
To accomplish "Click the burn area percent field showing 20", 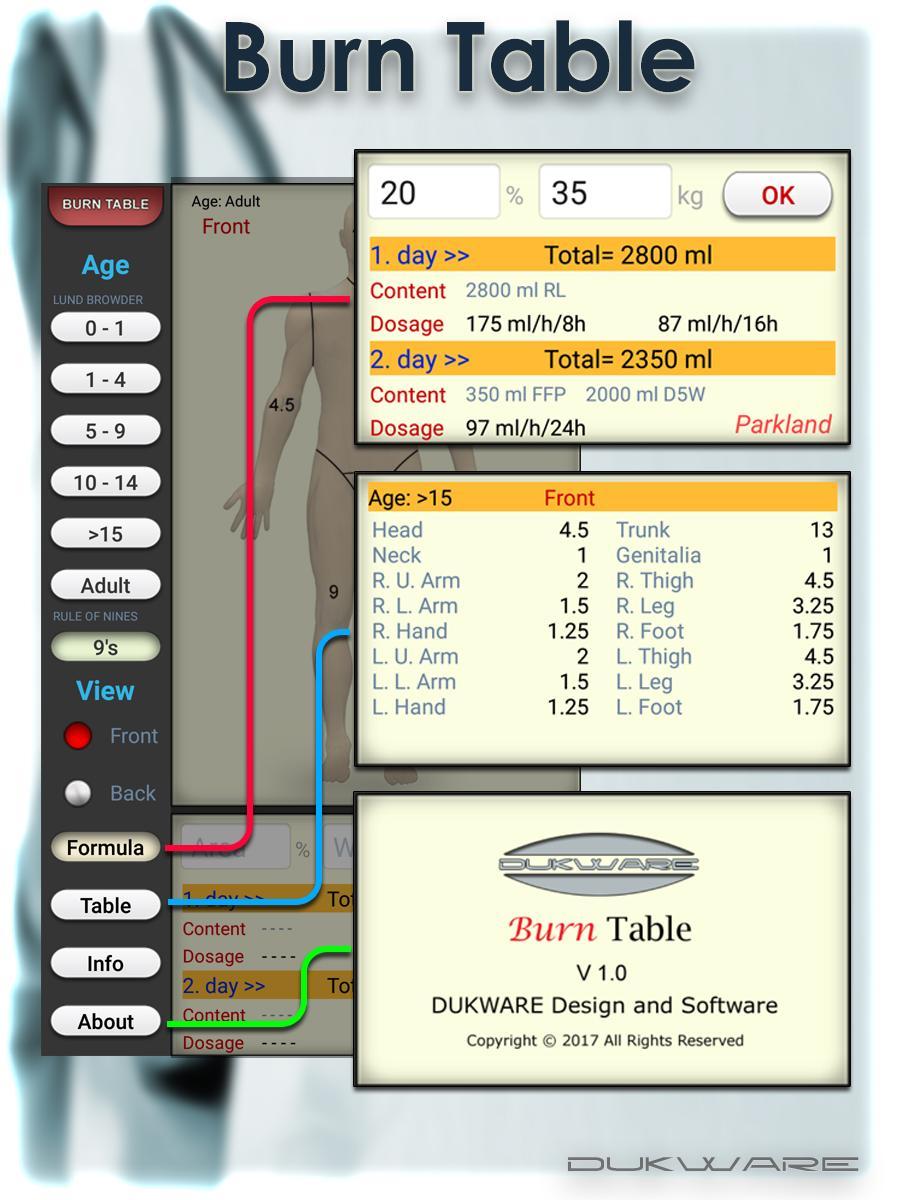I will point(434,192).
